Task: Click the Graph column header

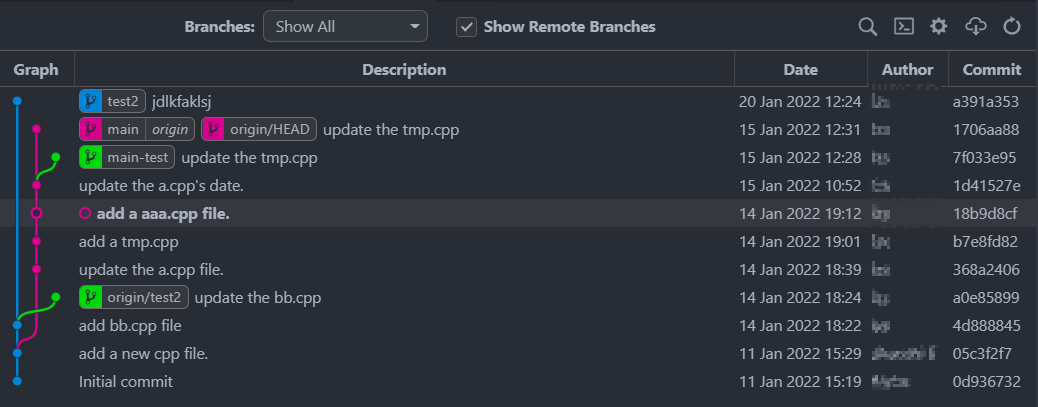Action: [x=36, y=70]
